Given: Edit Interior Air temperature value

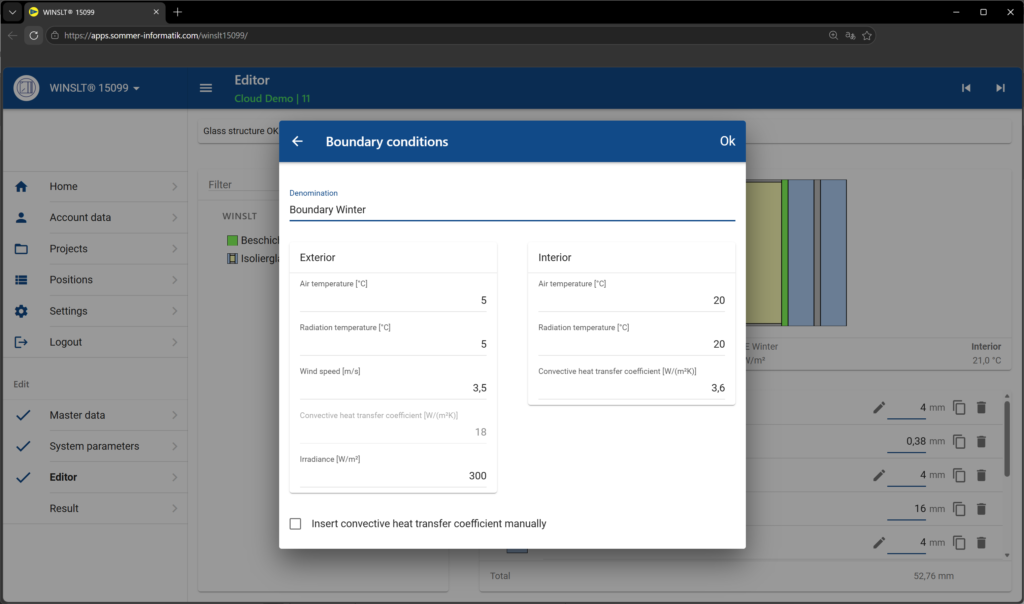Looking at the screenshot, I should 632,300.
